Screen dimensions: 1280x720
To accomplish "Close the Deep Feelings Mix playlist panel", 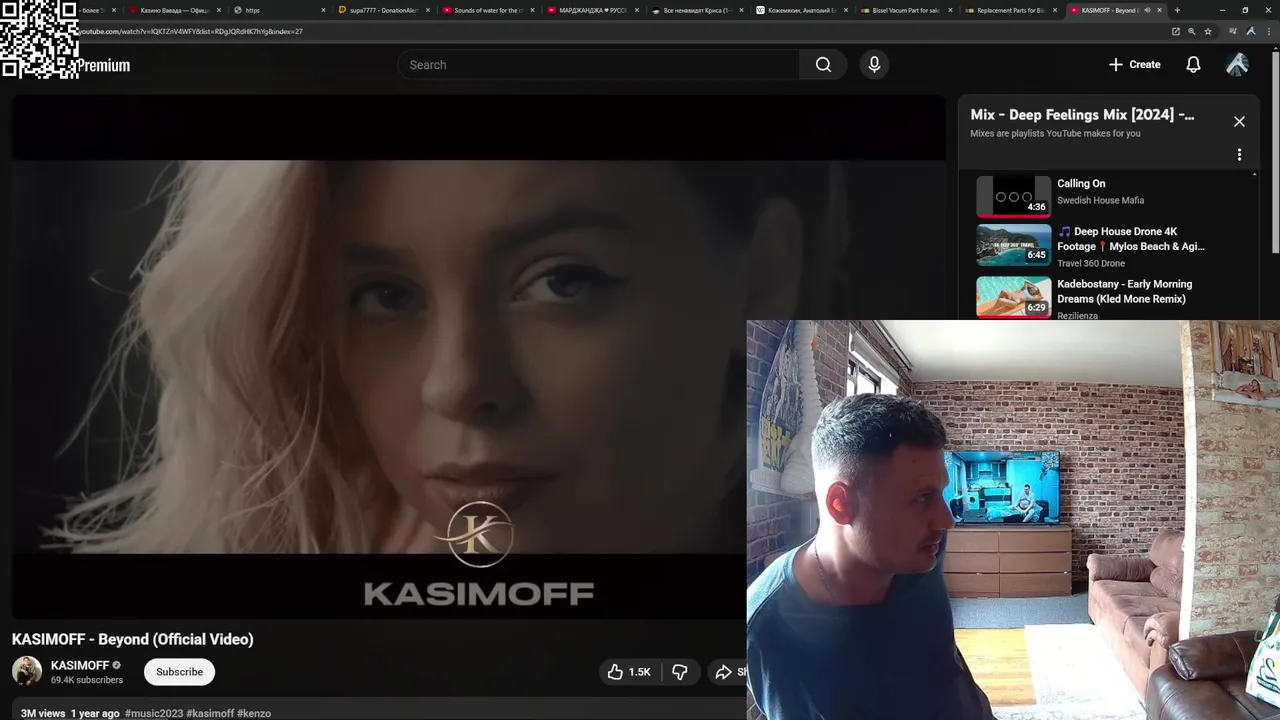I will click(x=1239, y=121).
